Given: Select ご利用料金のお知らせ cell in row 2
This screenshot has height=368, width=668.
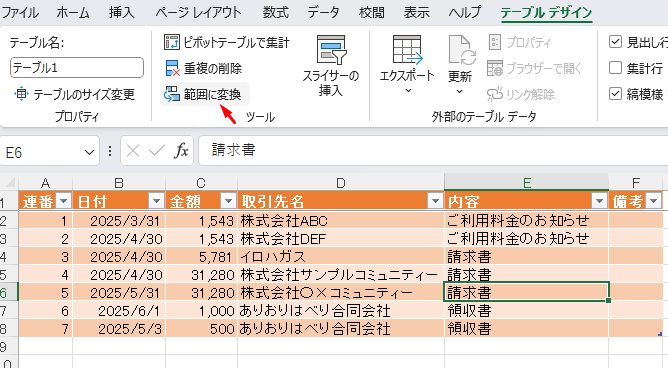Looking at the screenshot, I should (527, 221).
